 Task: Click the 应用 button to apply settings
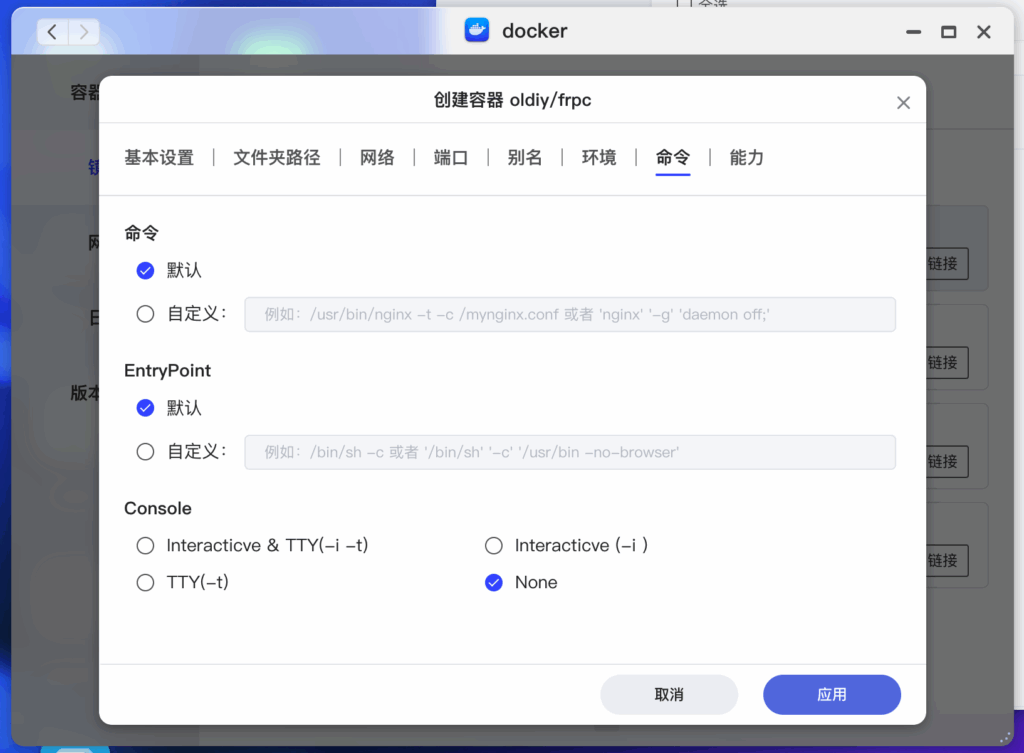pyautogui.click(x=831, y=694)
